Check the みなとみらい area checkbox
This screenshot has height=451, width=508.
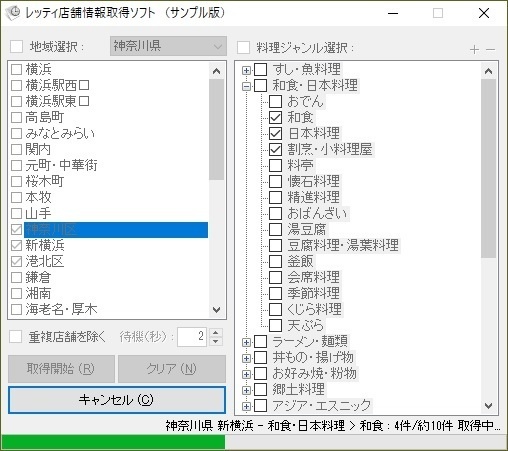(x=16, y=133)
